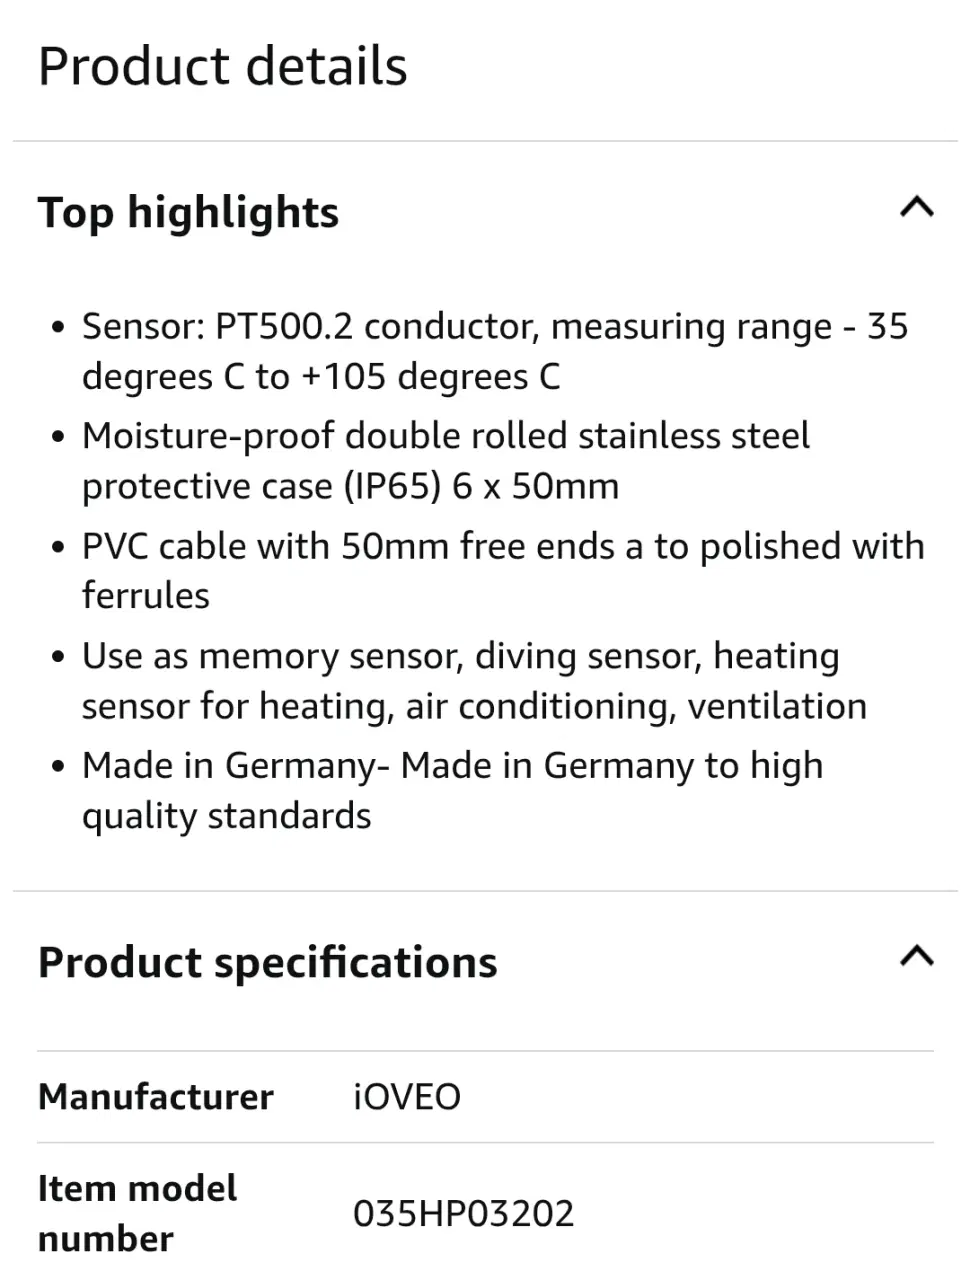Click the bullet dot beside memory sensor highlight

click(59, 657)
